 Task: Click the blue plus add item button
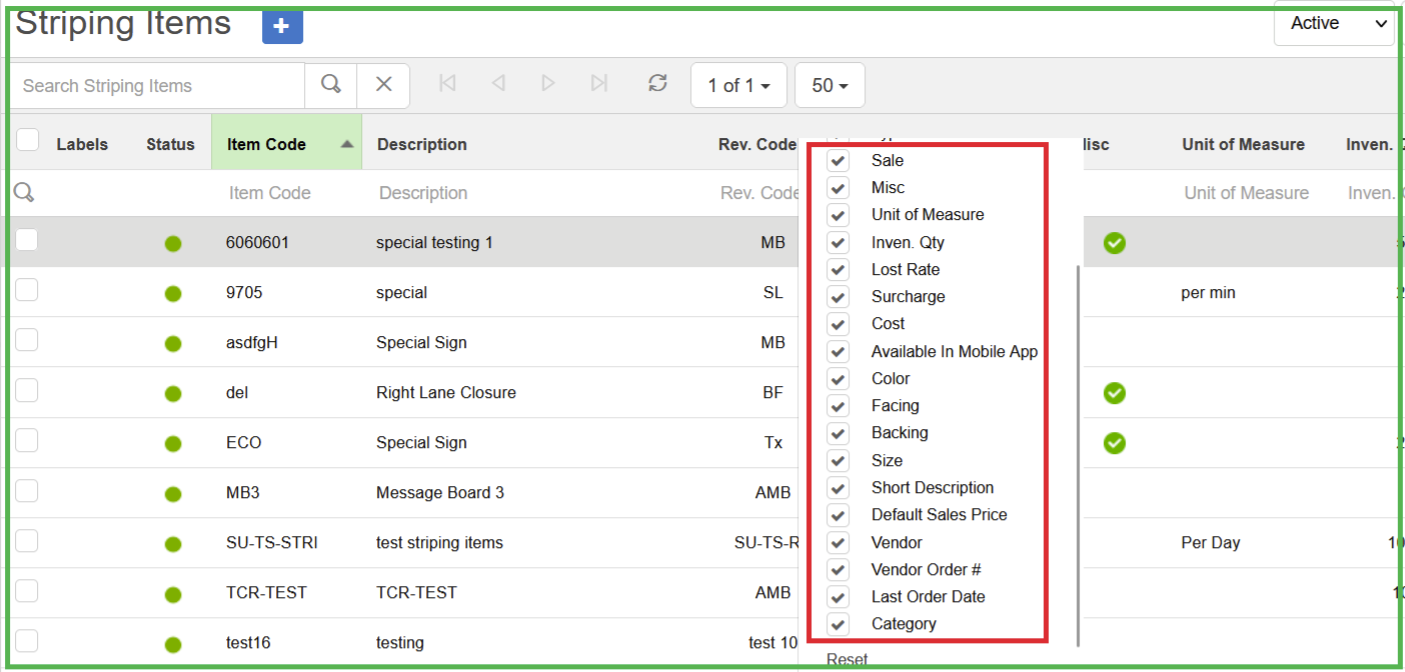(x=282, y=27)
